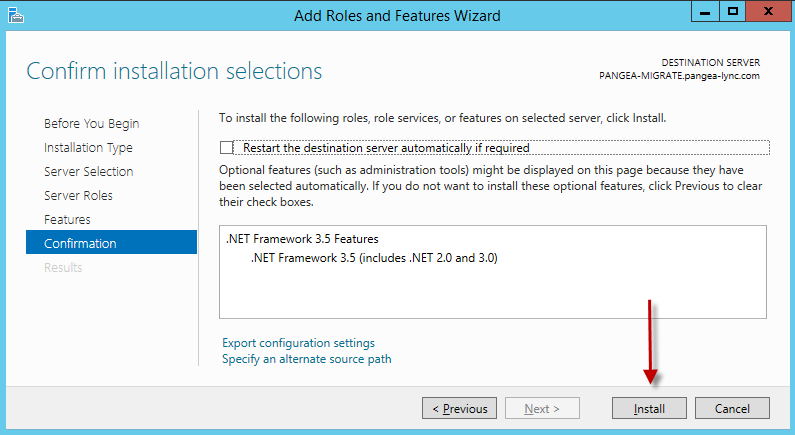Click the greyed-out Results step
This screenshot has width=795, height=435.
point(63,267)
